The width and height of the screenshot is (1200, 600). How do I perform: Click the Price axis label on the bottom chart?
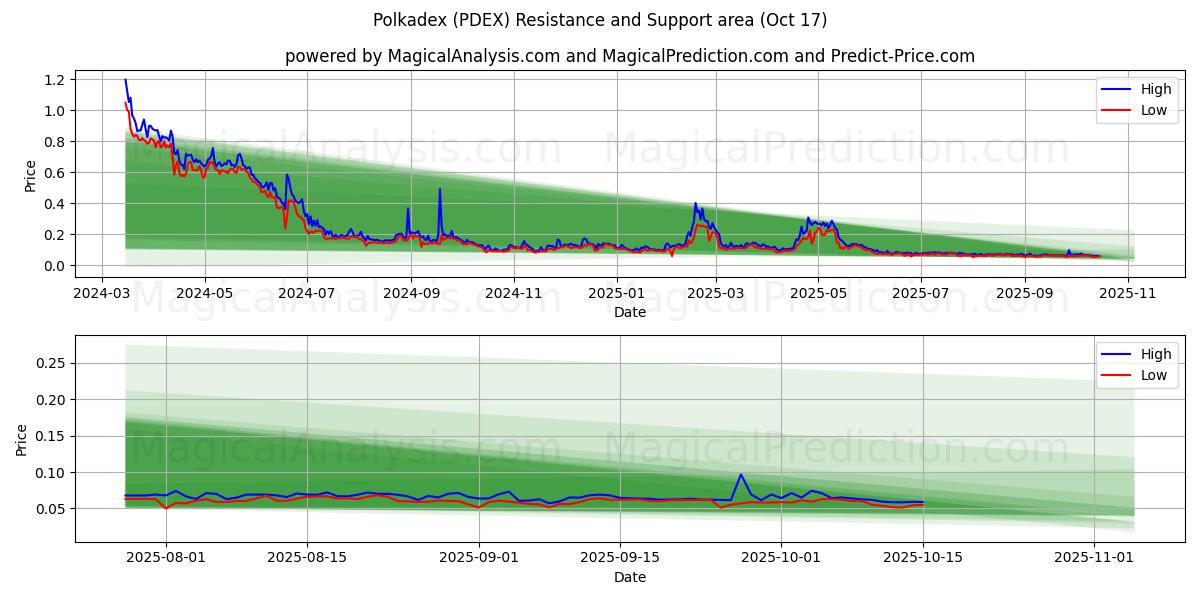pos(23,440)
